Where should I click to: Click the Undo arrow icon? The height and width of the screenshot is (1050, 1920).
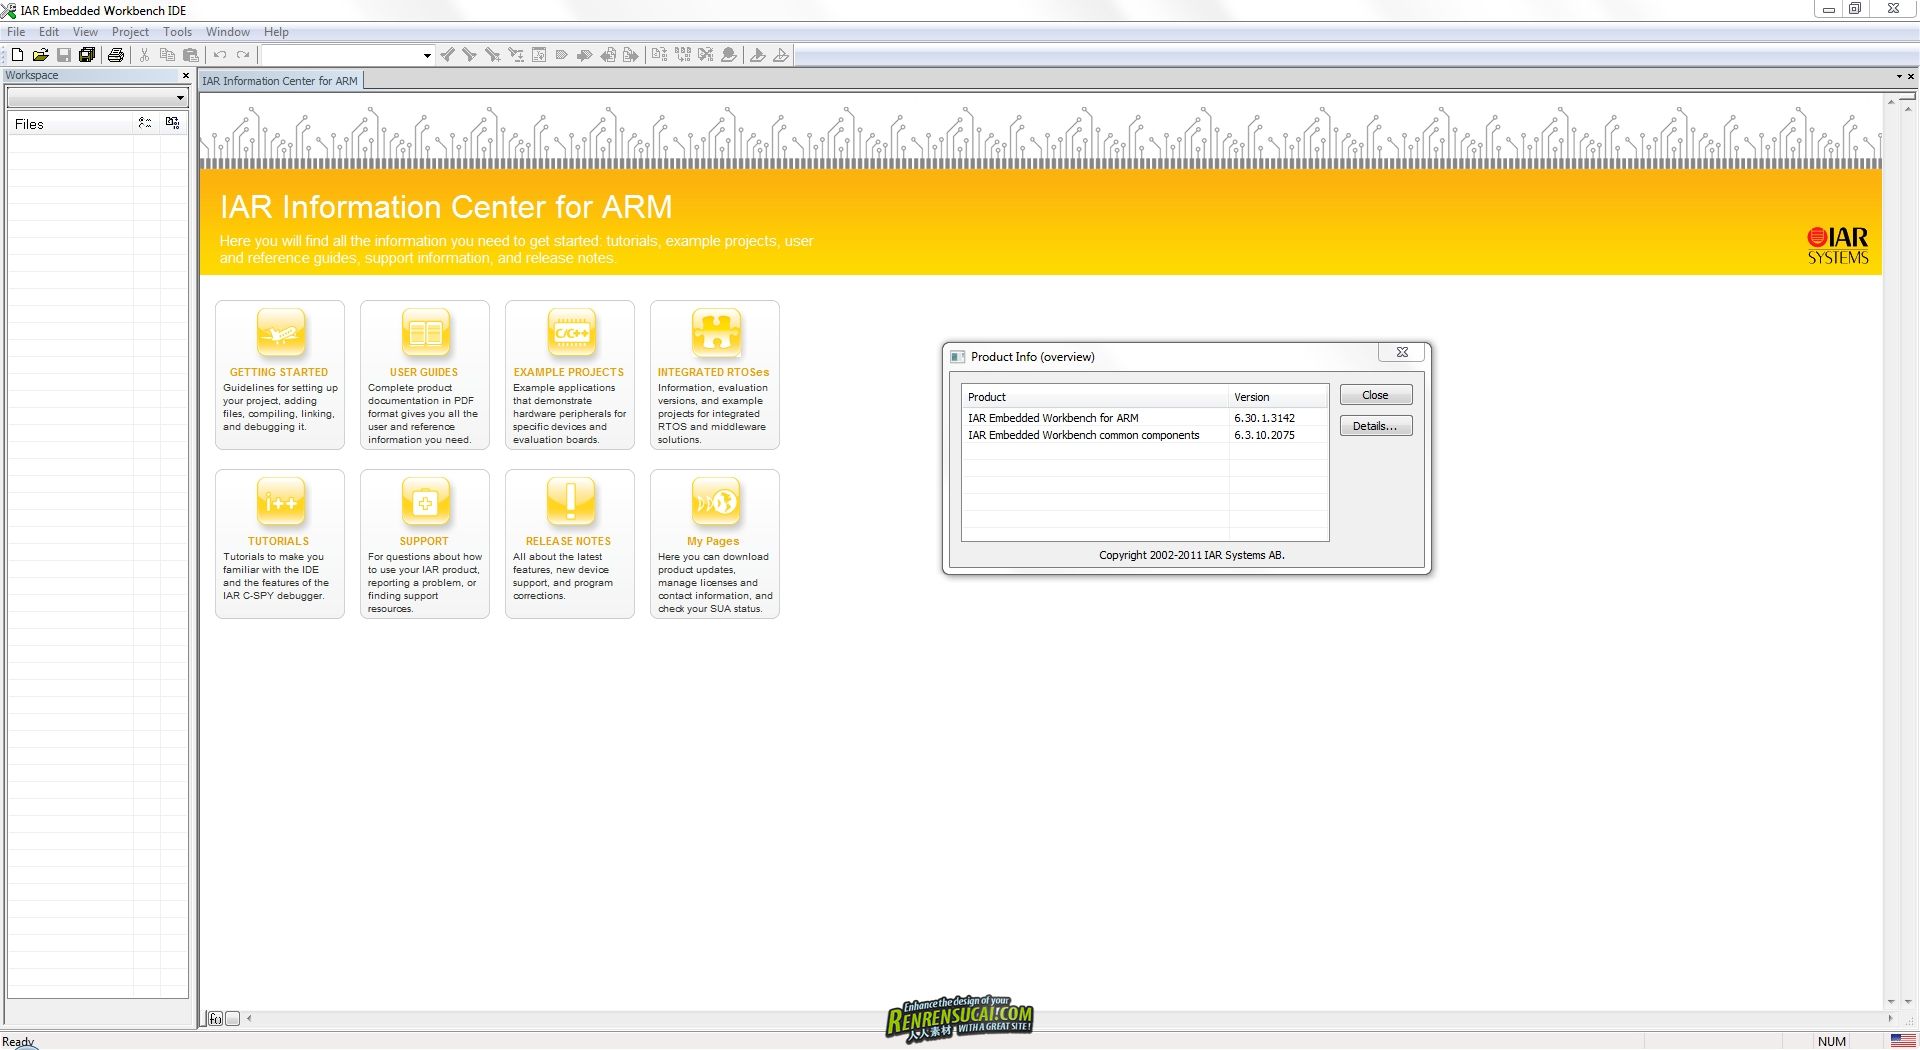(x=220, y=55)
